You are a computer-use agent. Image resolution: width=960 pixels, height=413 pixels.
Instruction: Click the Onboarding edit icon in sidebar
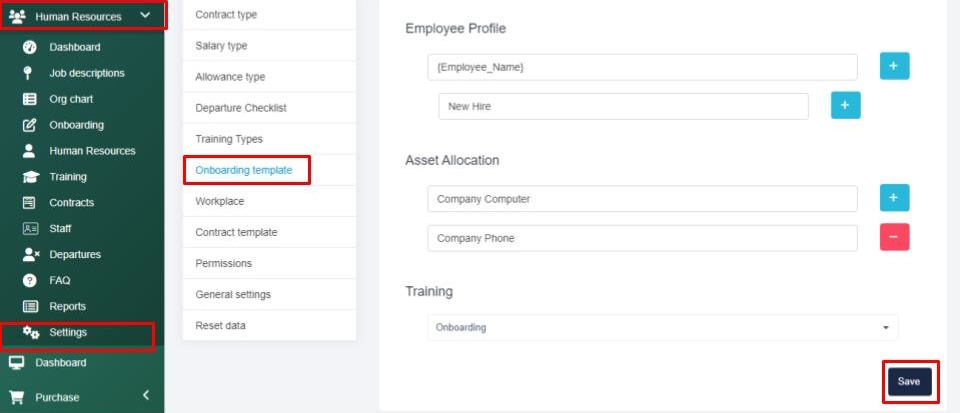pyautogui.click(x=29, y=125)
